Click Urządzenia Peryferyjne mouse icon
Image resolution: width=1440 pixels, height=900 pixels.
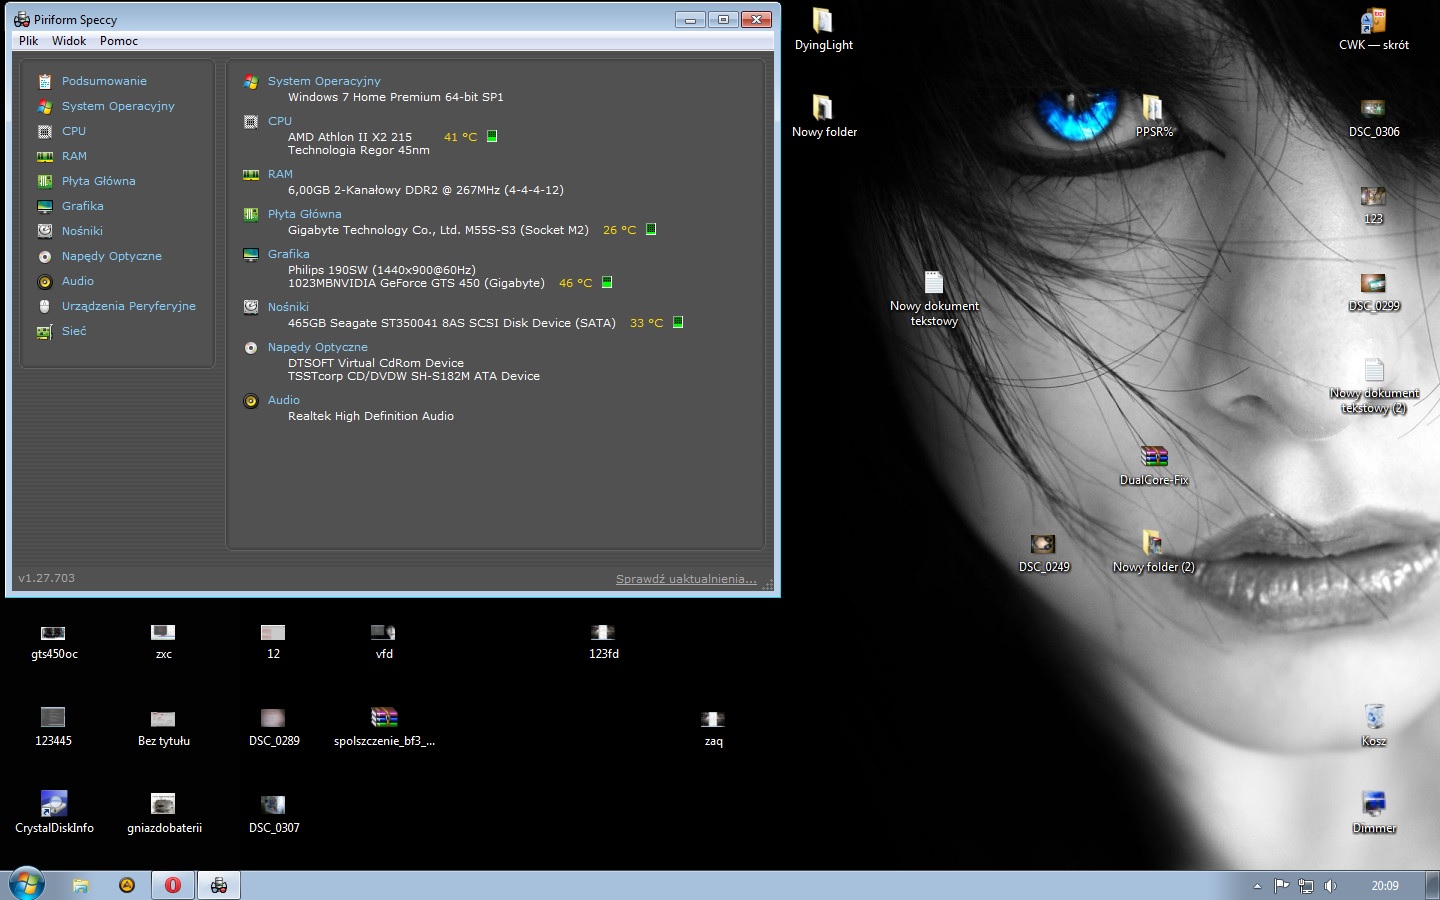(45, 306)
